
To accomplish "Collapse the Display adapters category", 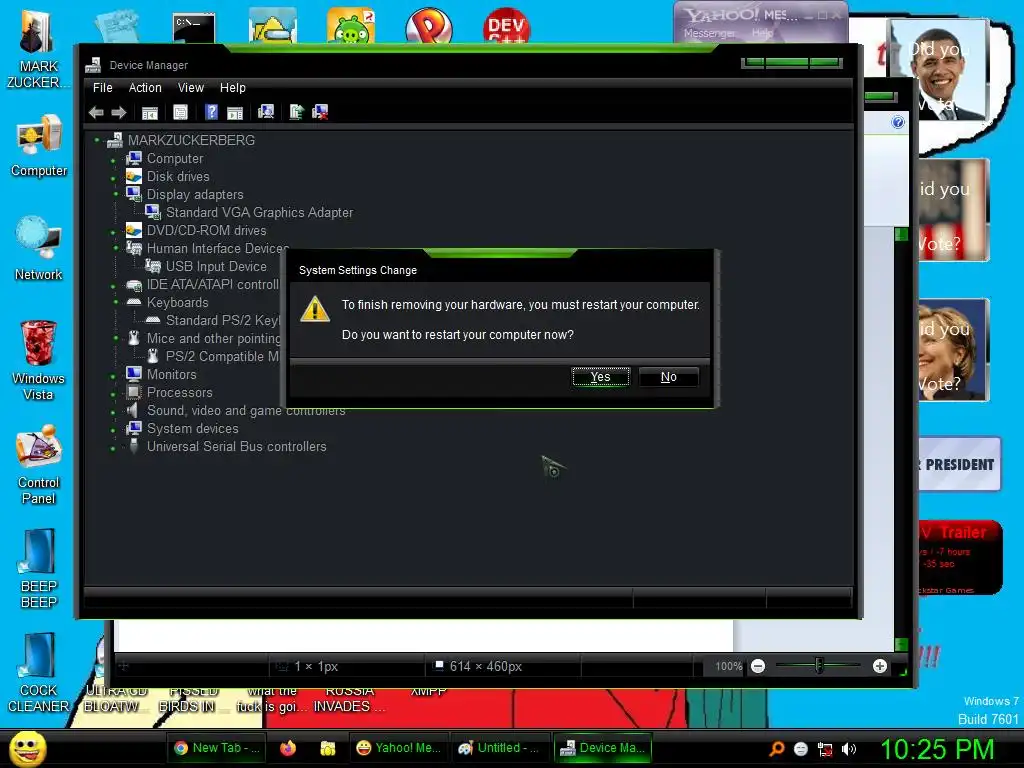I will tap(116, 193).
